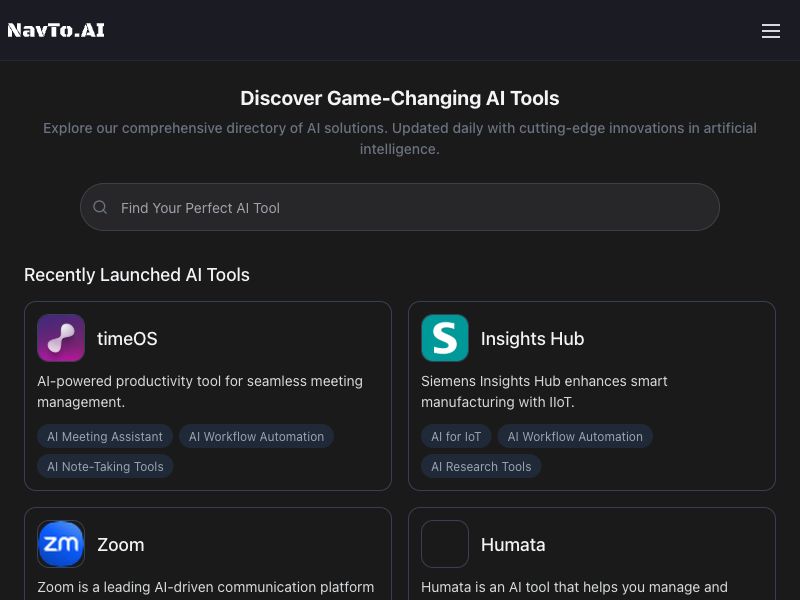The image size is (800, 600).
Task: Click the NavTo.AI logo
Action: 56,30
